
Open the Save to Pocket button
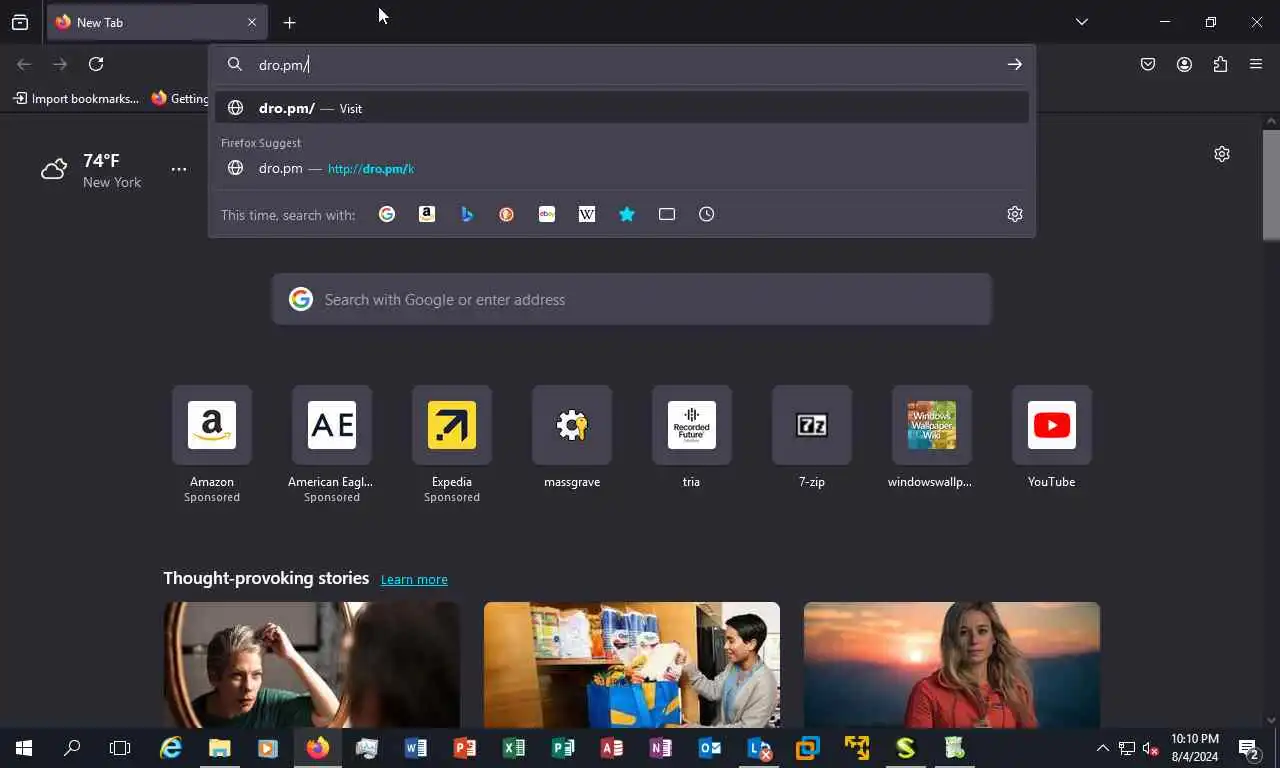1148,64
